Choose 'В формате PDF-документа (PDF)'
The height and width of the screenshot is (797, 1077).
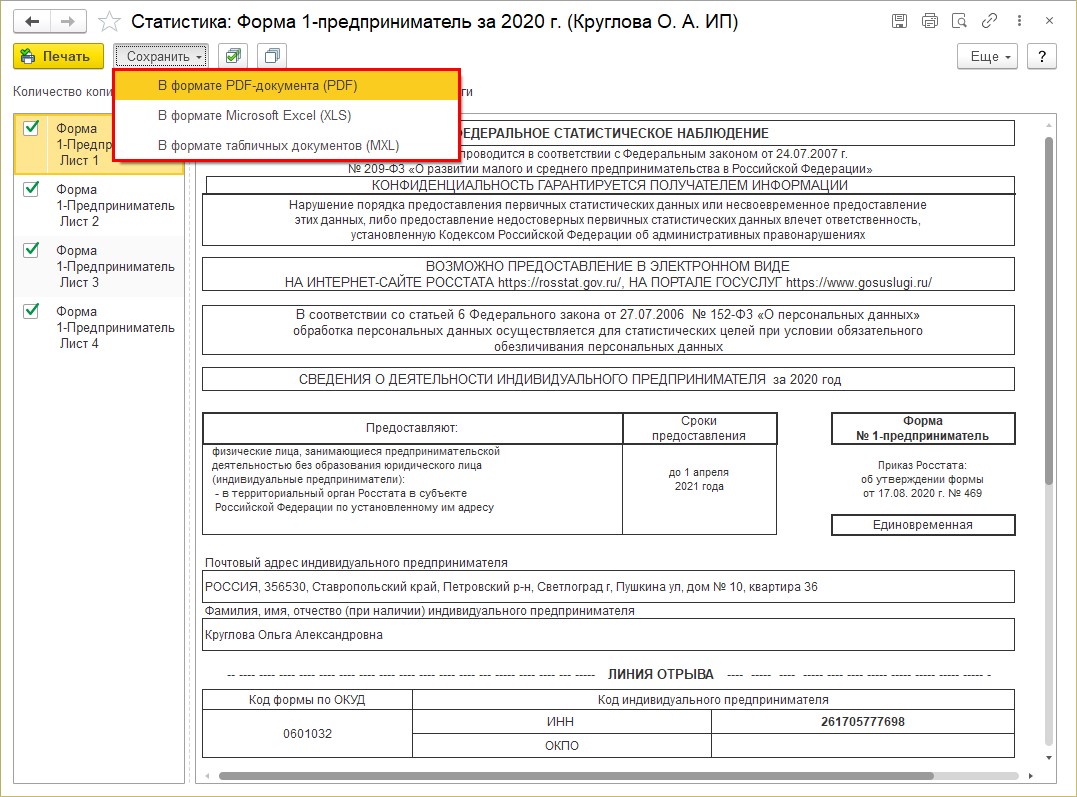tap(286, 86)
